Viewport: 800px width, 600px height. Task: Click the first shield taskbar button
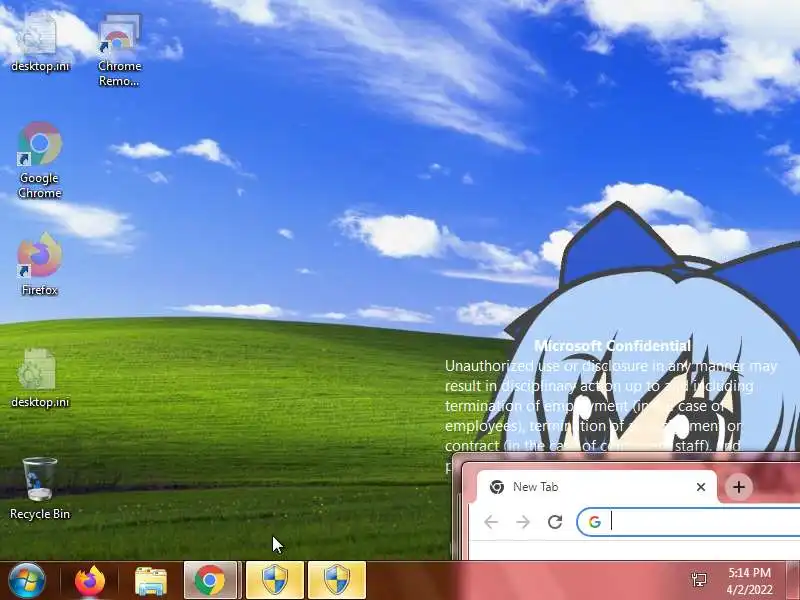pyautogui.click(x=275, y=581)
